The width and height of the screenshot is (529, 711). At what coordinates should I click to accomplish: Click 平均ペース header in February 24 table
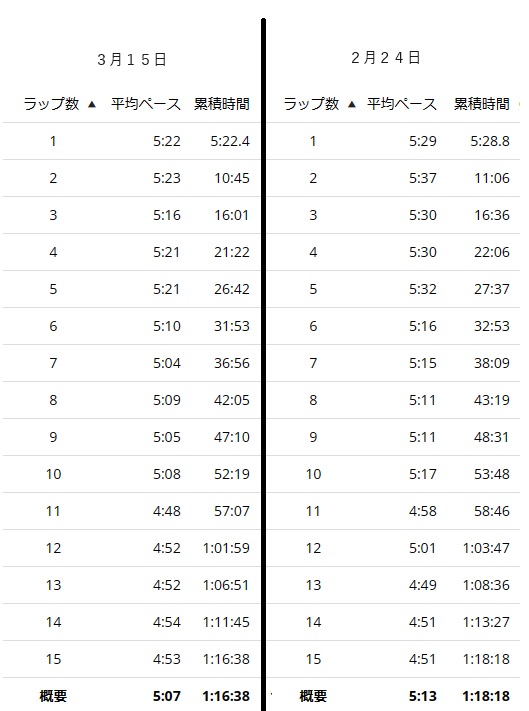(x=402, y=104)
